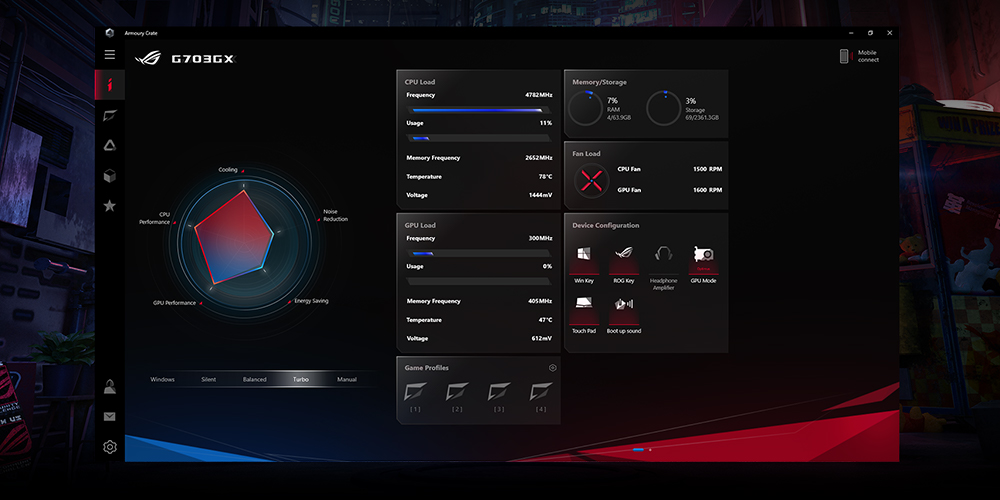
Task: Open the user account sidebar icon
Action: pos(110,386)
